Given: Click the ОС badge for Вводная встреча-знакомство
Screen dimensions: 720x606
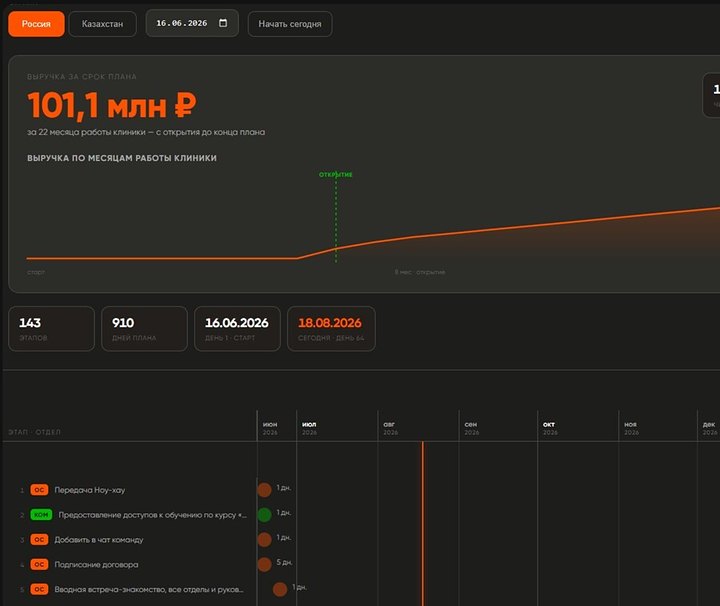Looking at the screenshot, I should (39, 589).
